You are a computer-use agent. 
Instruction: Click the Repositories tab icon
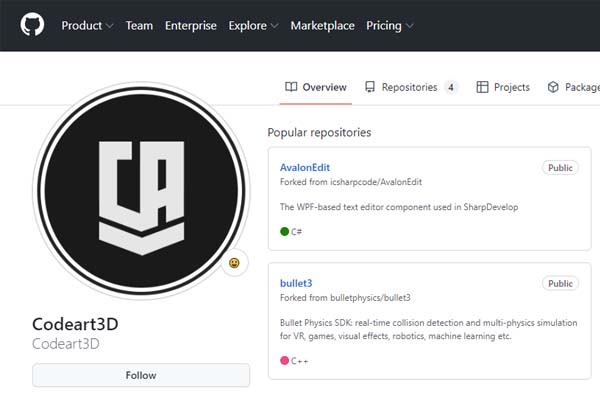[370, 87]
